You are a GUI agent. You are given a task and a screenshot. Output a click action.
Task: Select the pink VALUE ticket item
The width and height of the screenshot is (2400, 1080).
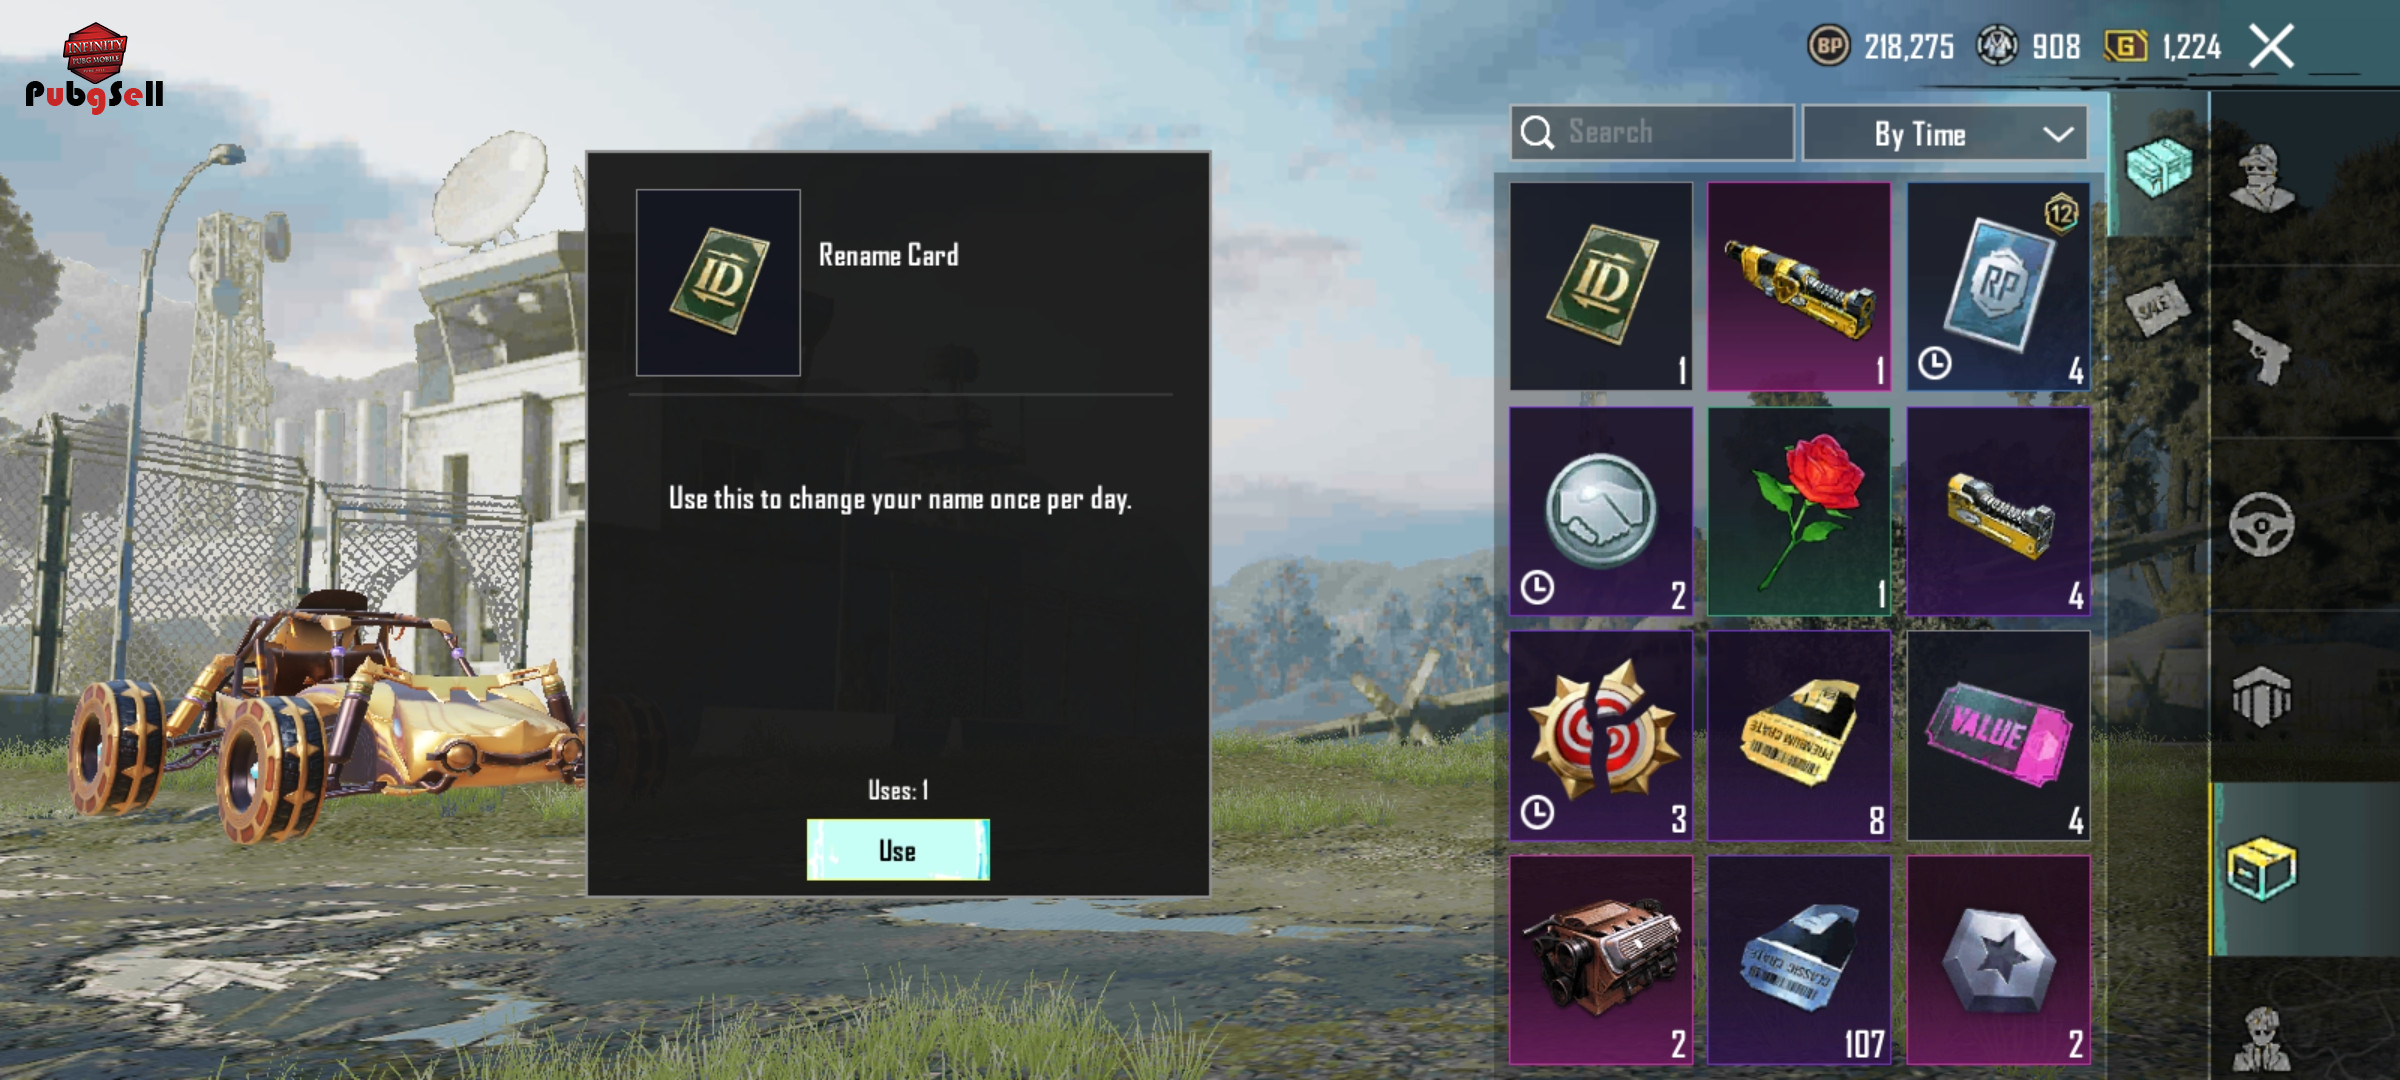(x=1998, y=735)
